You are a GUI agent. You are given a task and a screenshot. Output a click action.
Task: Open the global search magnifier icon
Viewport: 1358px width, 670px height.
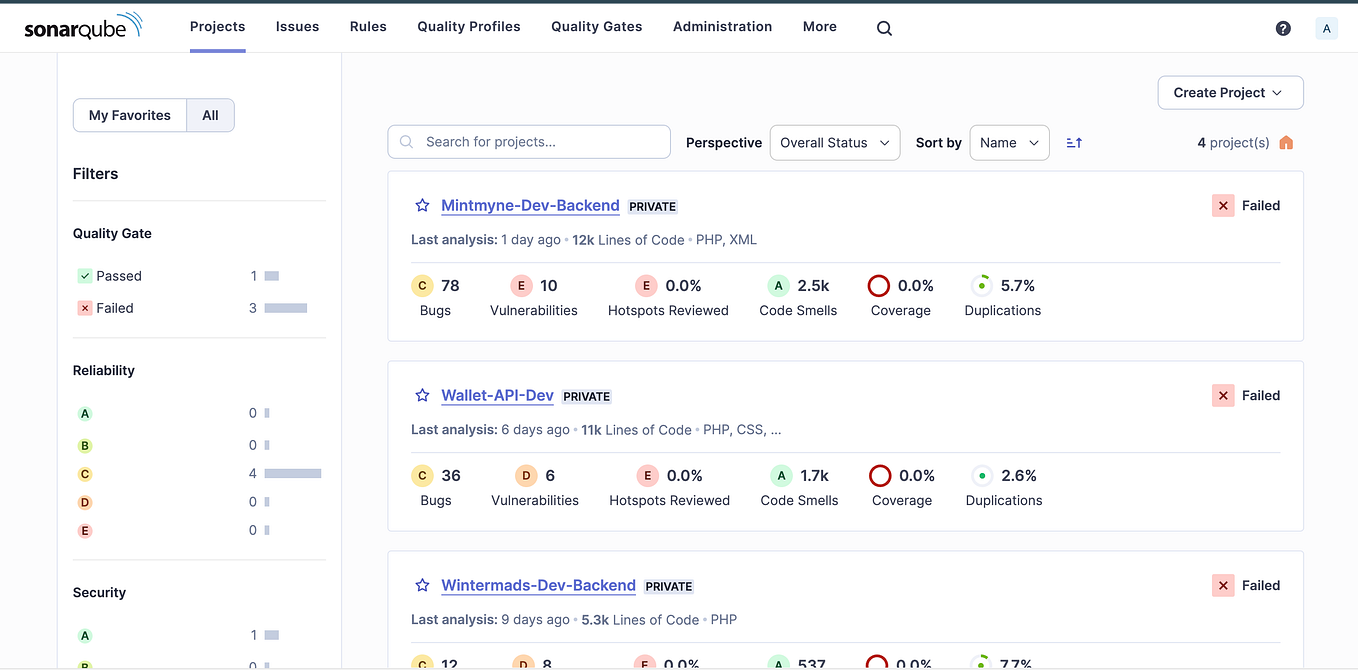click(884, 27)
